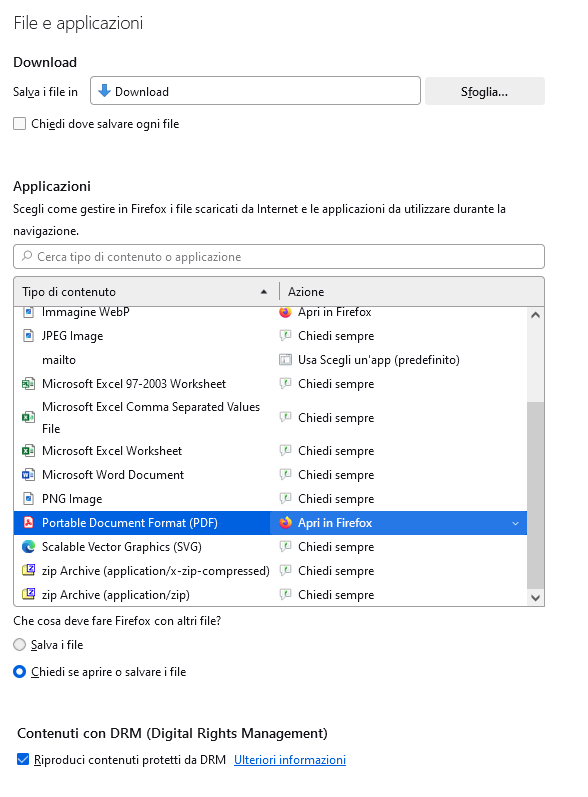
Task: Click the applications list scrollbar thumb
Action: pos(535,495)
